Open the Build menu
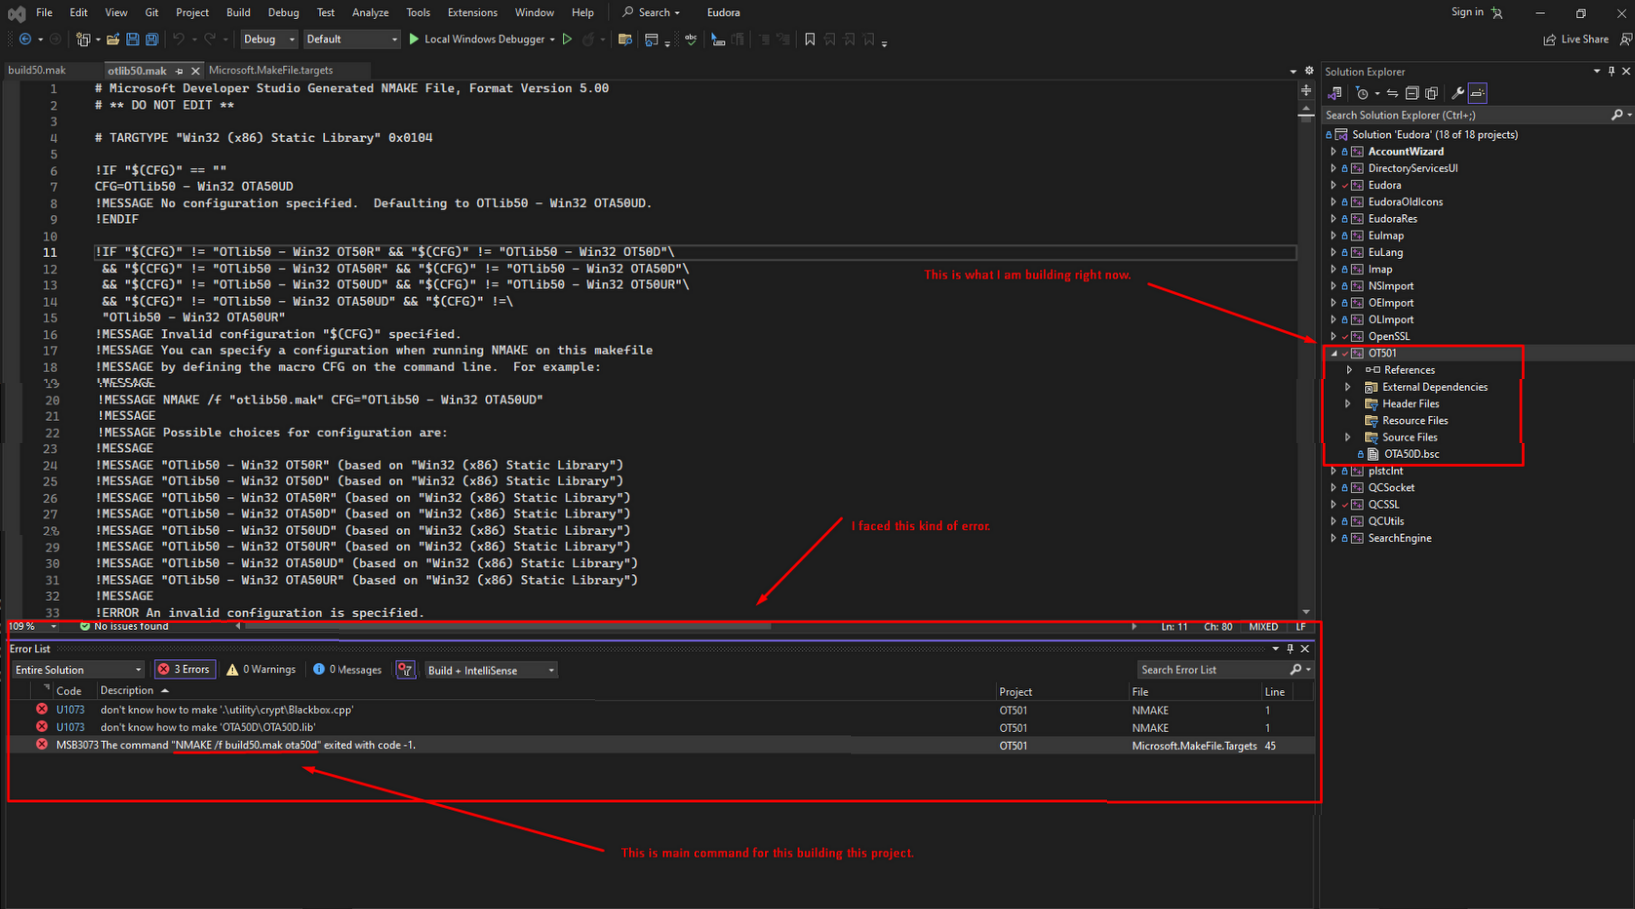This screenshot has height=909, width=1635. click(238, 13)
